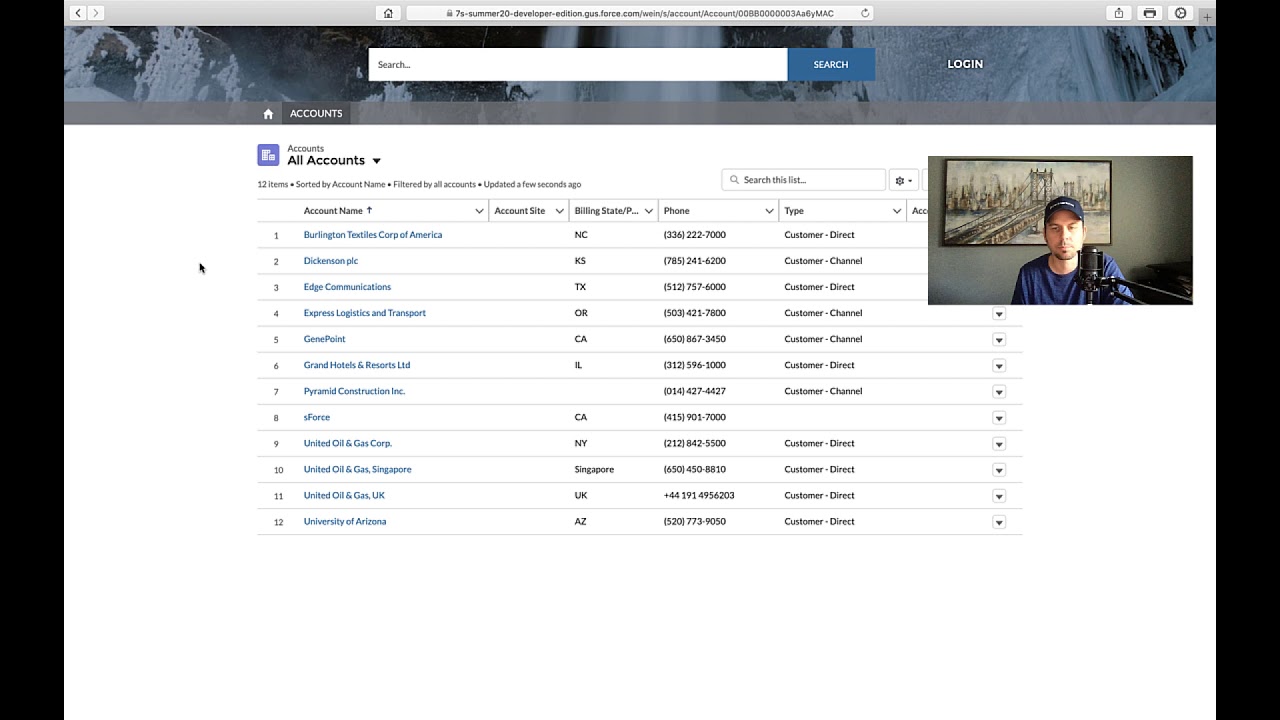The height and width of the screenshot is (720, 1280).
Task: Open row actions for GenePoint
Action: pyautogui.click(x=999, y=340)
